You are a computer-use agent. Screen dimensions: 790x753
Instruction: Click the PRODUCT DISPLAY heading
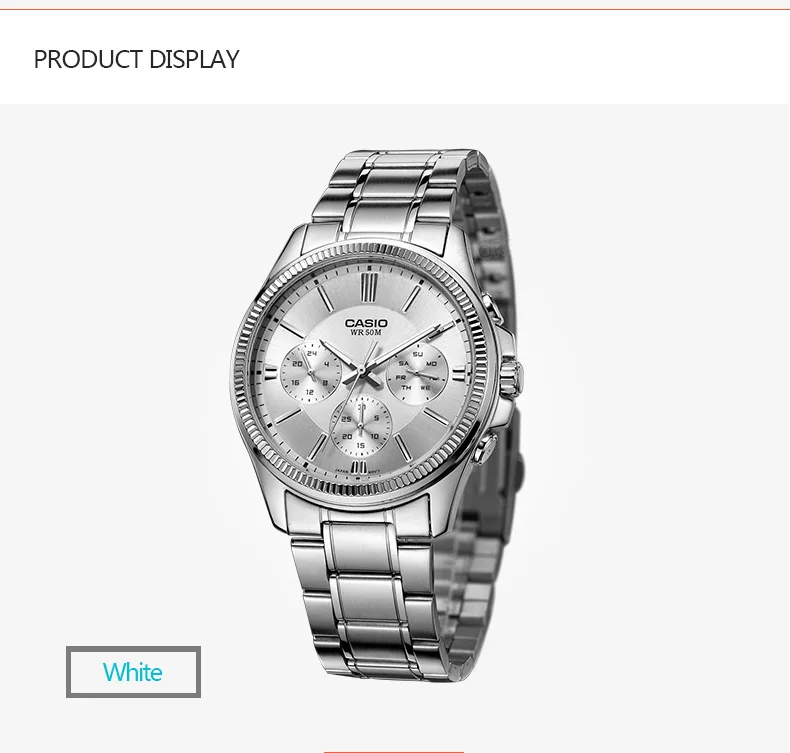pyautogui.click(x=136, y=59)
